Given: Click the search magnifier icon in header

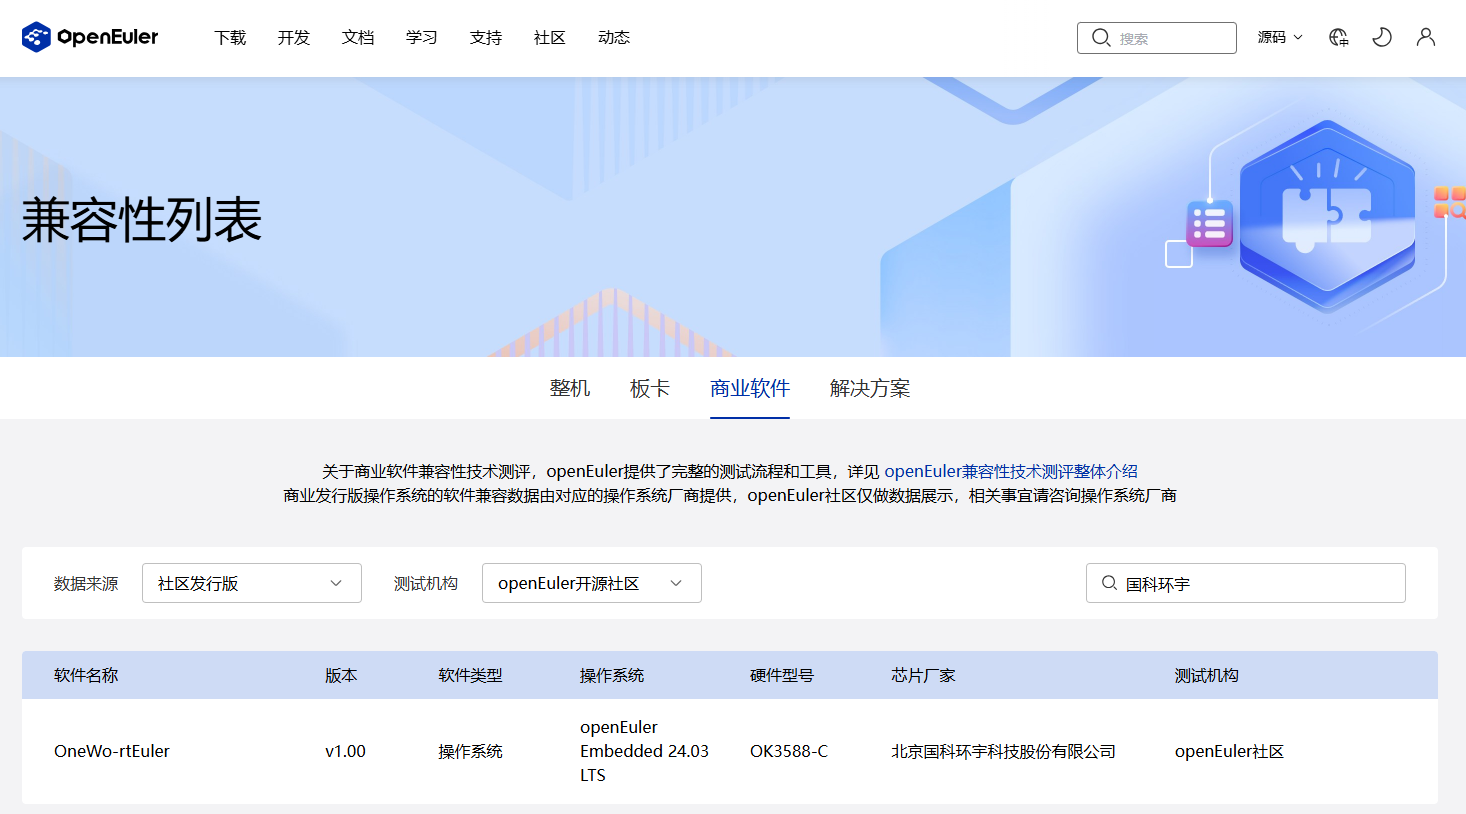Looking at the screenshot, I should (1101, 38).
